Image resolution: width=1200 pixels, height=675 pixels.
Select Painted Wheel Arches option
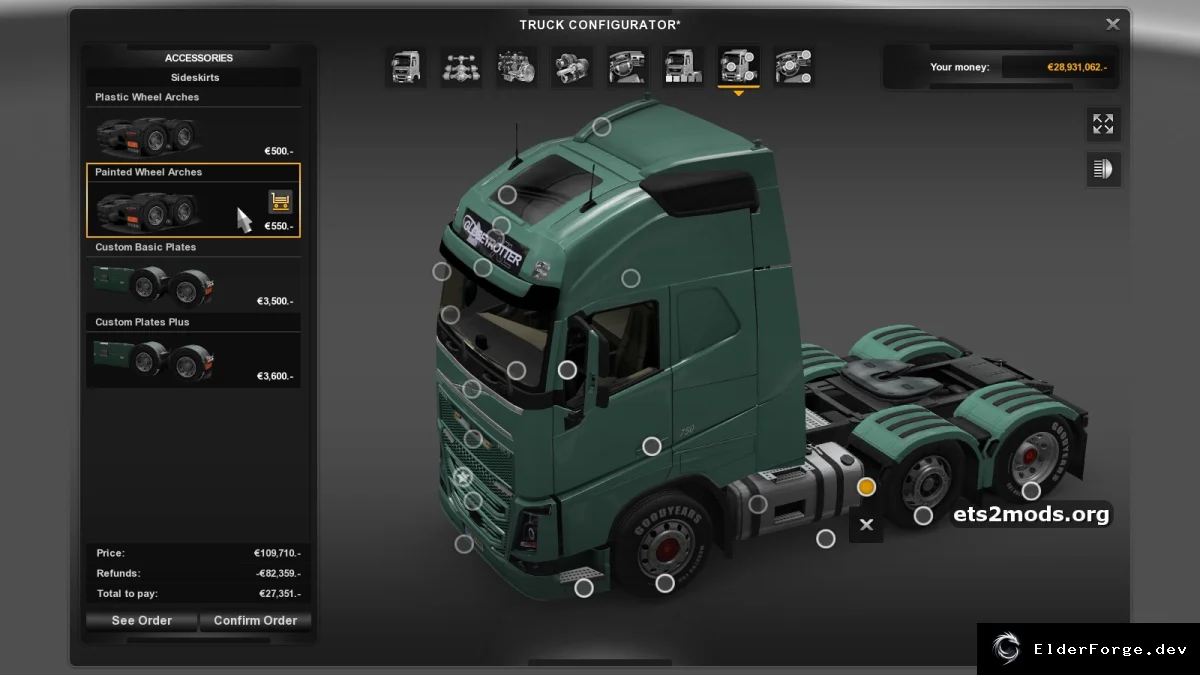tap(193, 201)
